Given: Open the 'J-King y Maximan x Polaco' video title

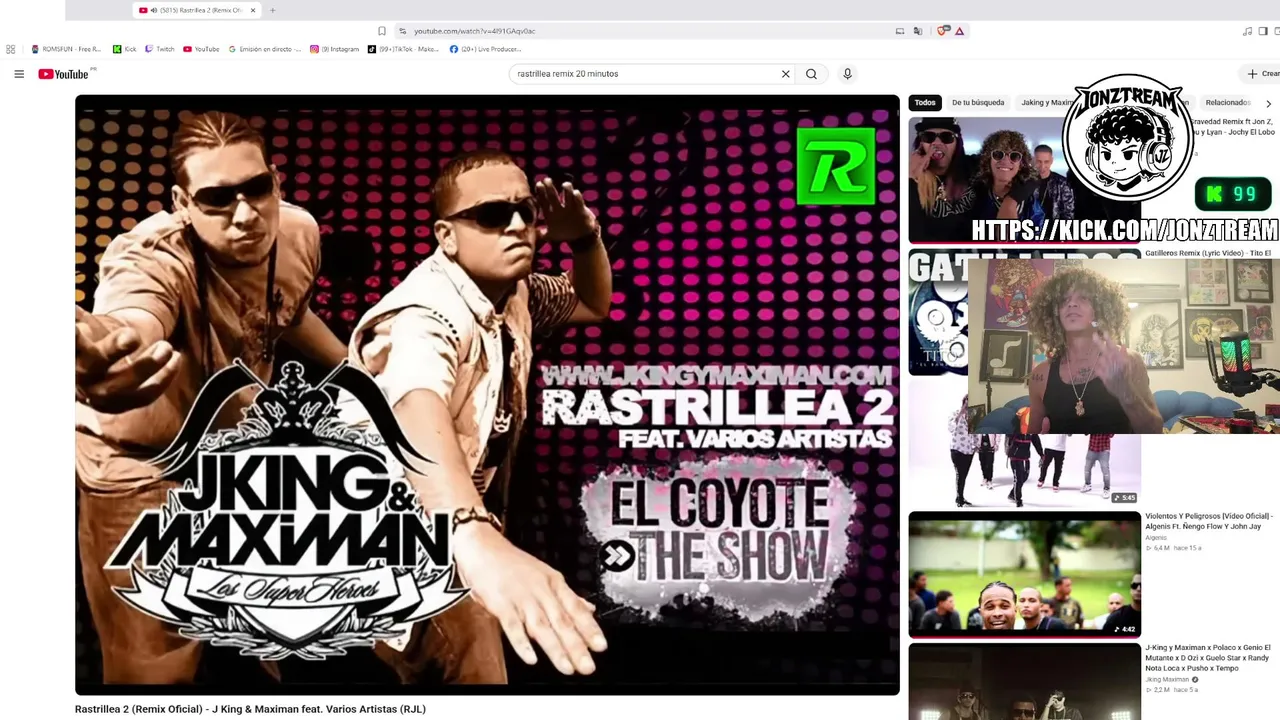Looking at the screenshot, I should (1208, 658).
